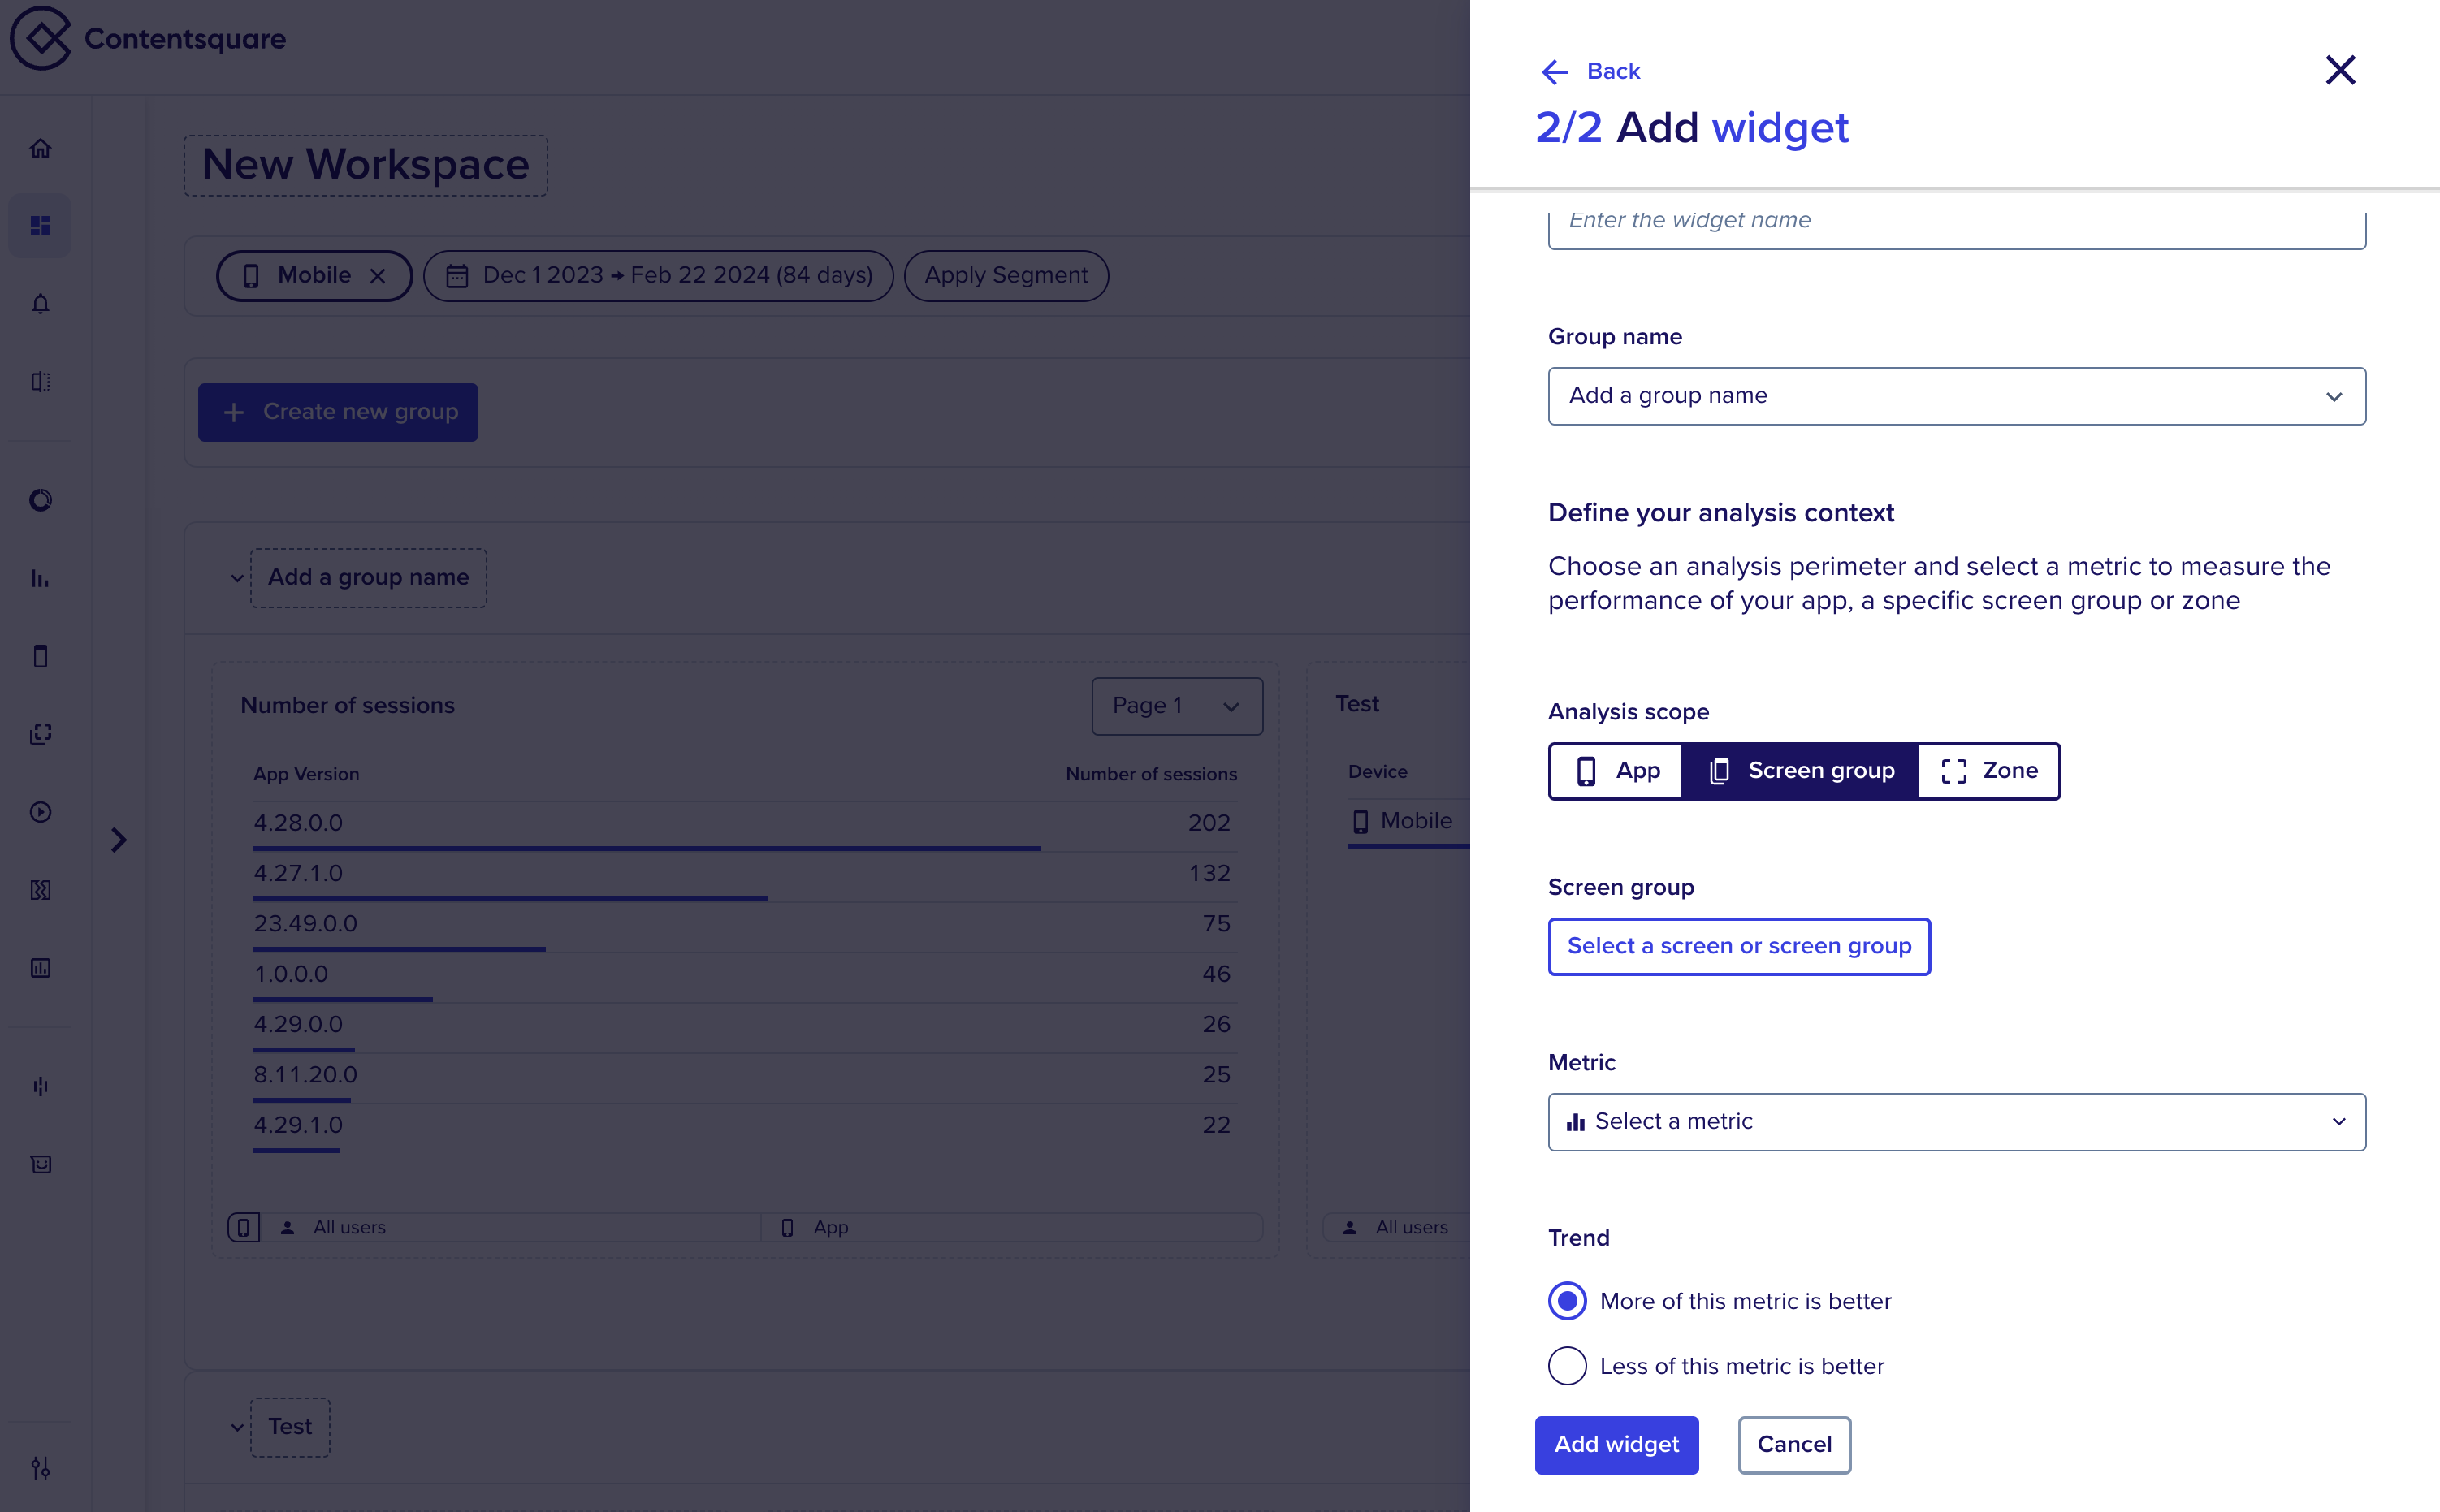This screenshot has width=2440, height=1512.
Task: Open the Home icon in sidebar
Action: pos(40,148)
